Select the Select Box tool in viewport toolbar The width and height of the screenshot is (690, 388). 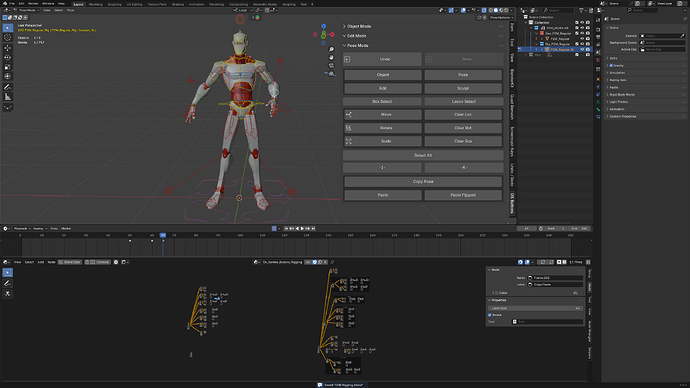coord(7,28)
